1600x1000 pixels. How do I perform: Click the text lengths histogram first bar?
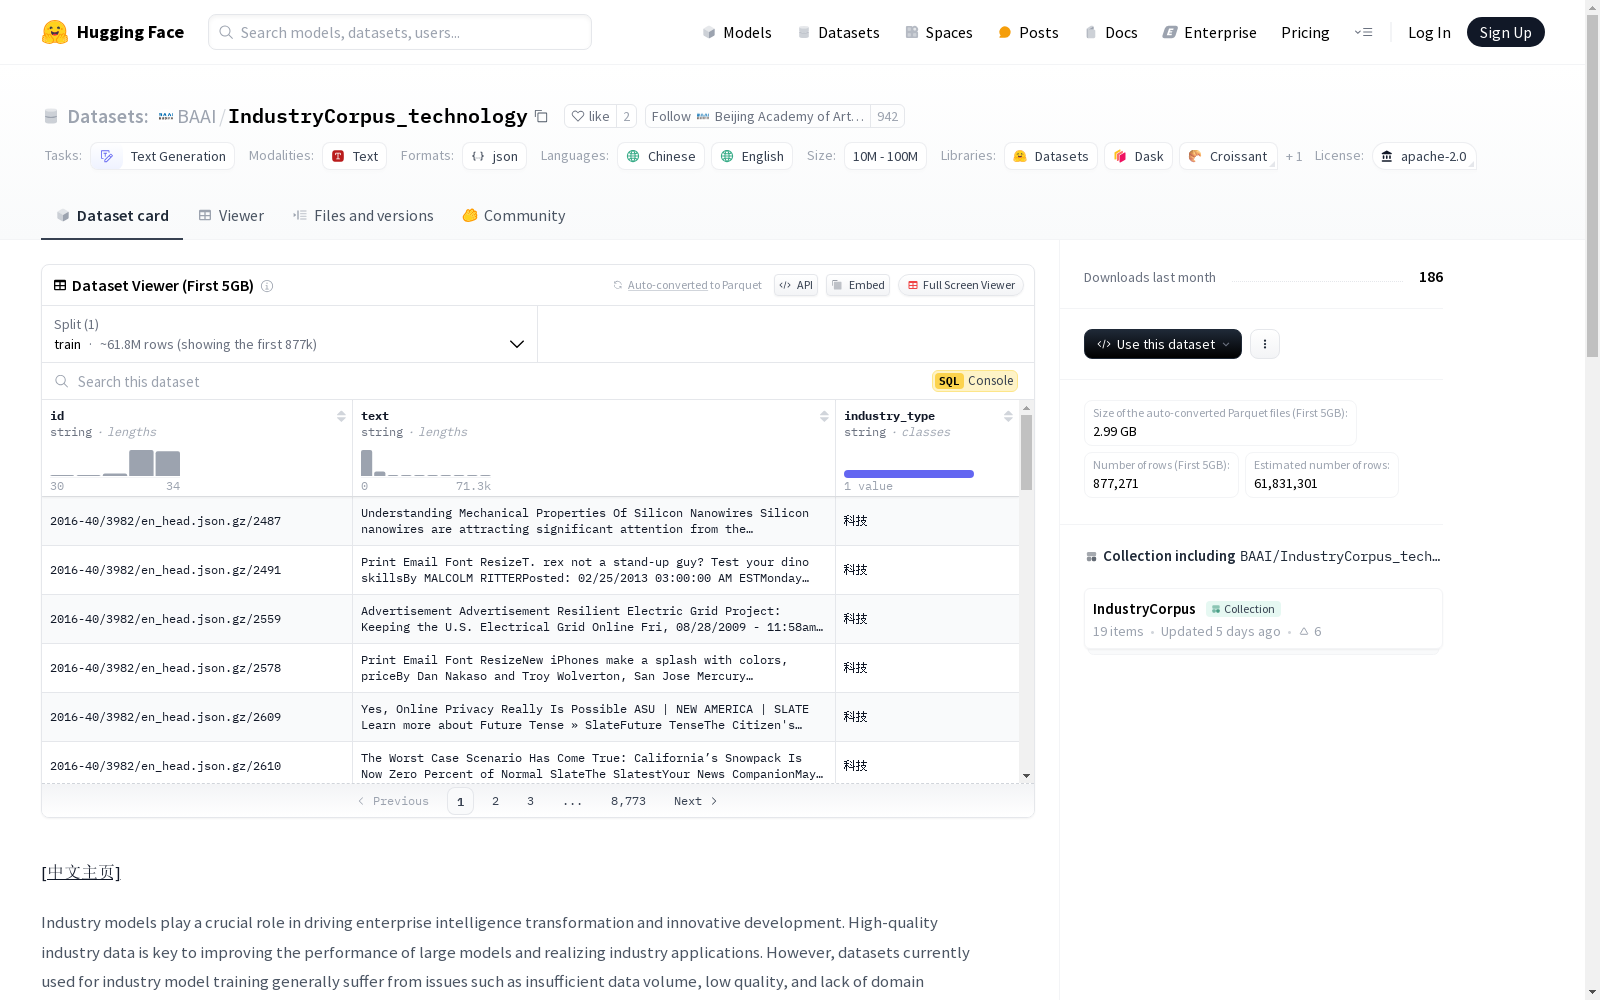click(366, 463)
